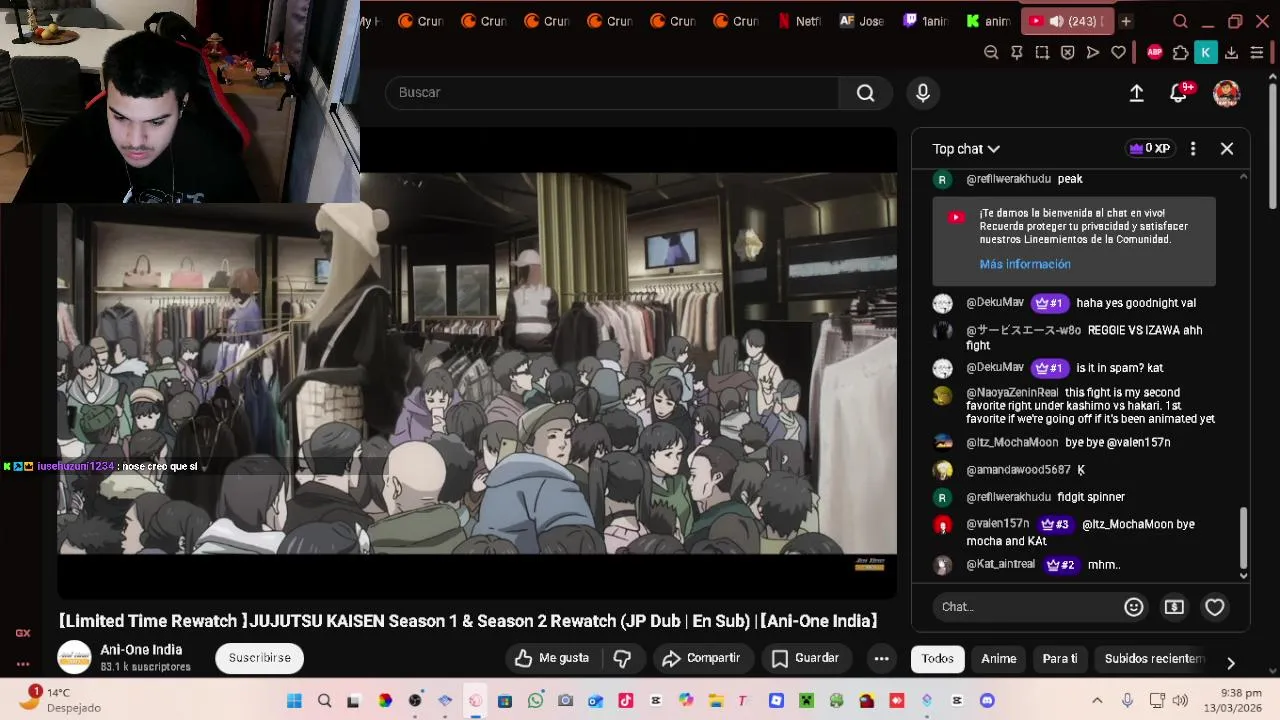Switch to the AF Jose tab
This screenshot has height=720, width=1280.
click(x=862, y=21)
